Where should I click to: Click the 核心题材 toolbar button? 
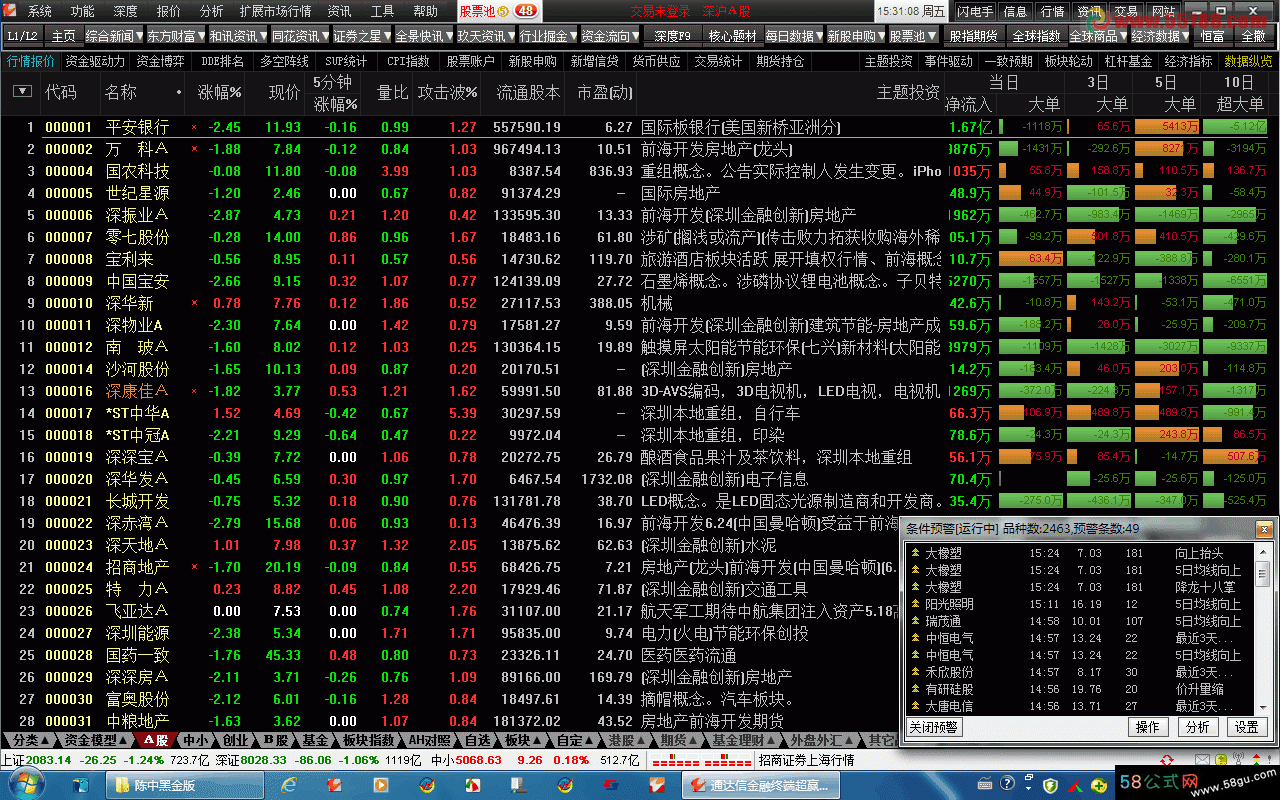pyautogui.click(x=732, y=36)
